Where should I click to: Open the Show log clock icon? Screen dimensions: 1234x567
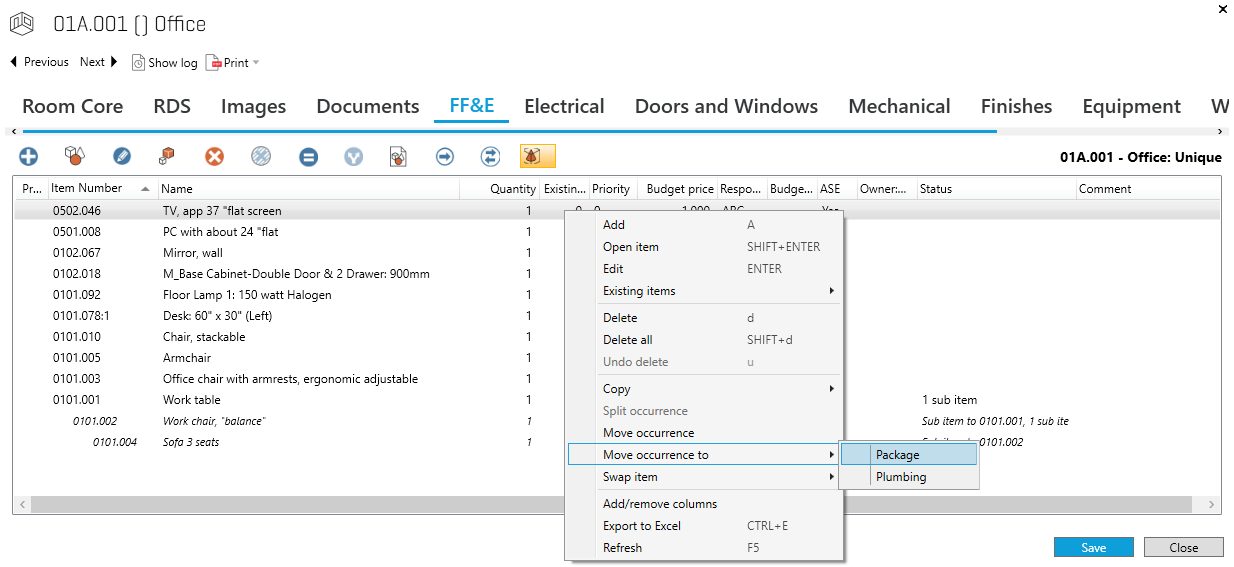139,62
